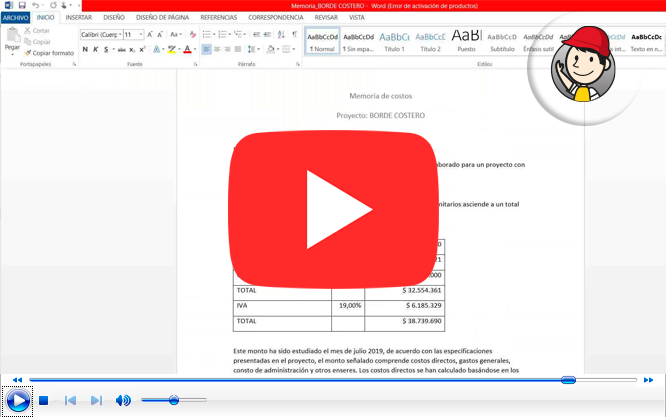Apply Sin espaciado style

tap(358, 42)
